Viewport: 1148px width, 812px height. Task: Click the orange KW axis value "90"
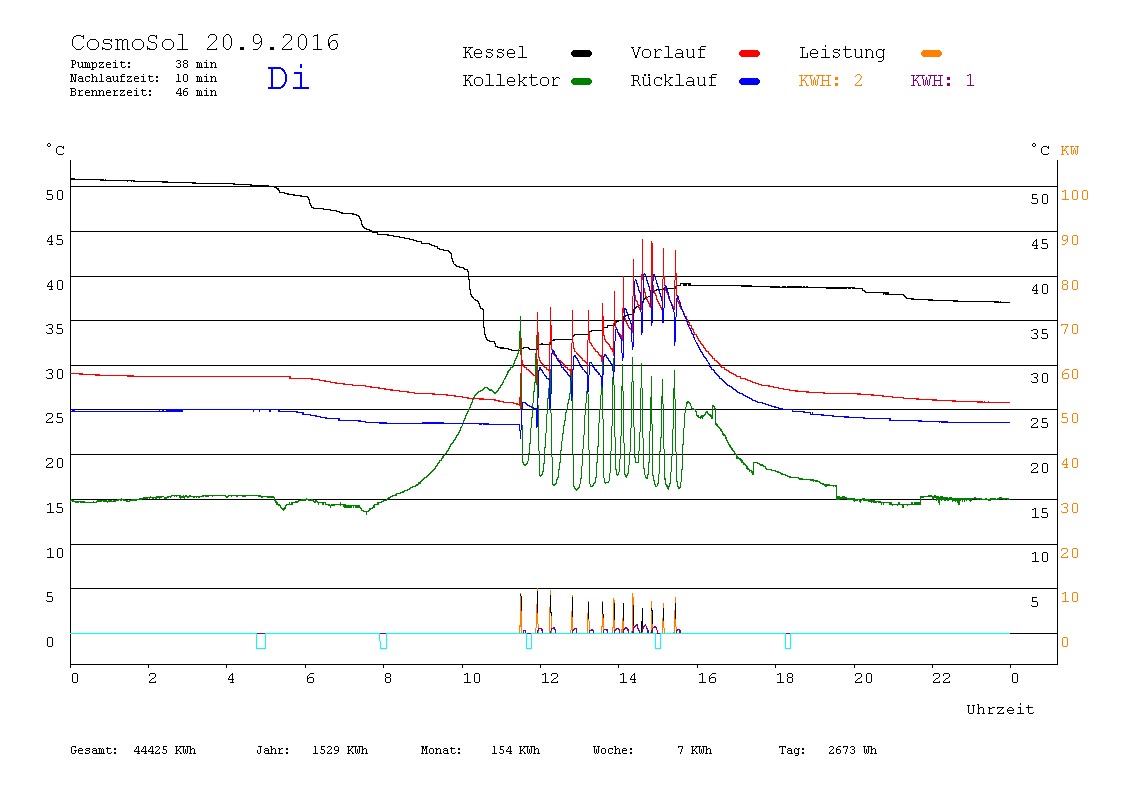[x=1070, y=240]
